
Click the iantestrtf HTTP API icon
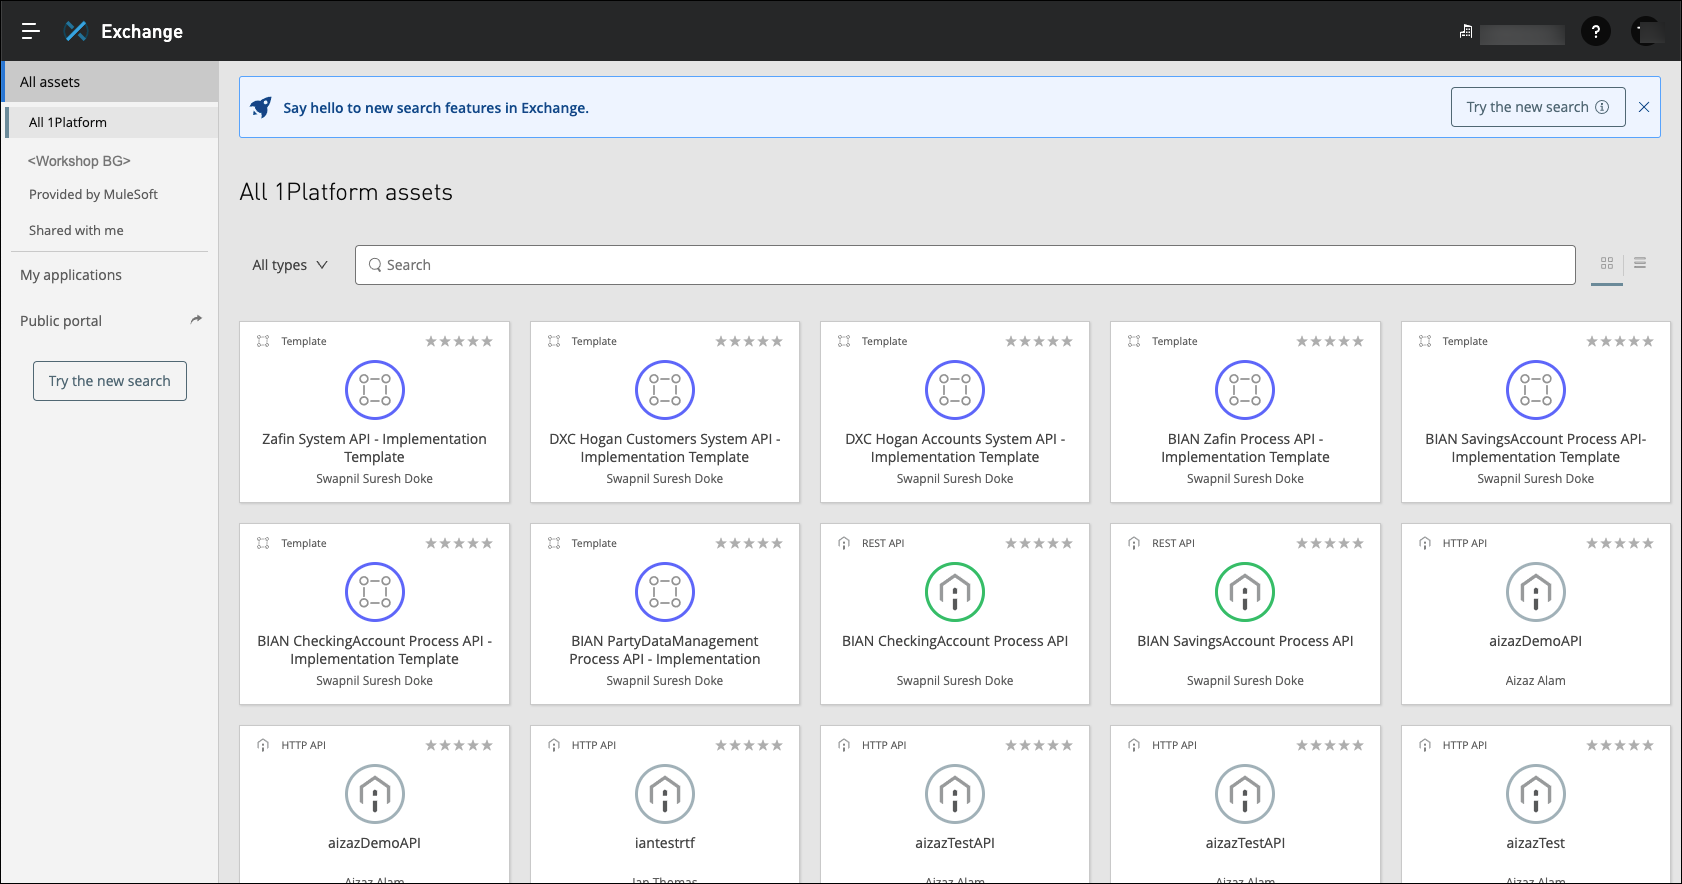664,794
